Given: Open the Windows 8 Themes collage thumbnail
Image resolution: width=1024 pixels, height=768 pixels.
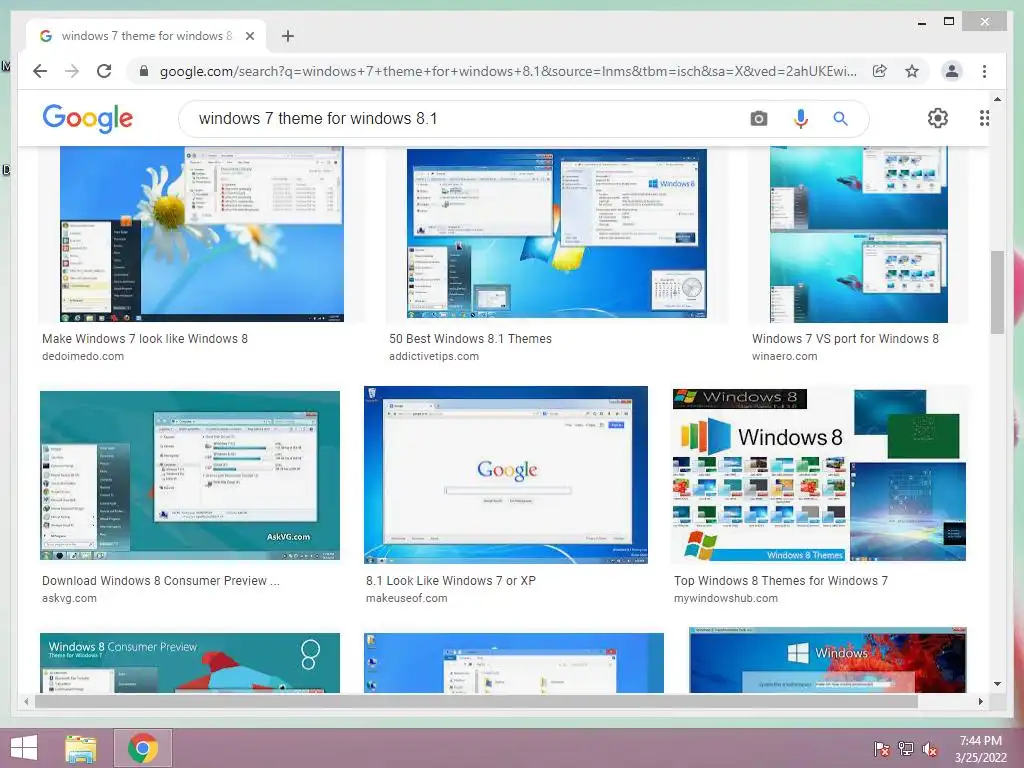Looking at the screenshot, I should [x=819, y=475].
